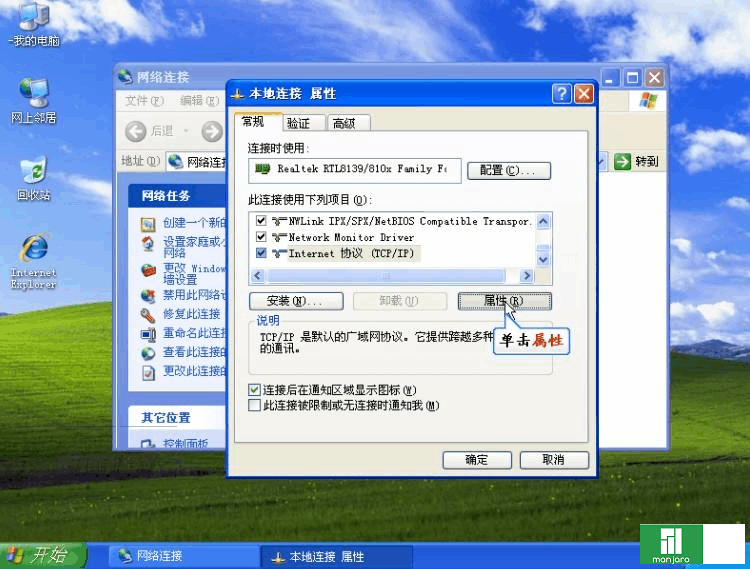Screen dimensions: 750x569
Task: Click the Internet 协议 (TCP/IP) protocol icon
Action: point(279,253)
